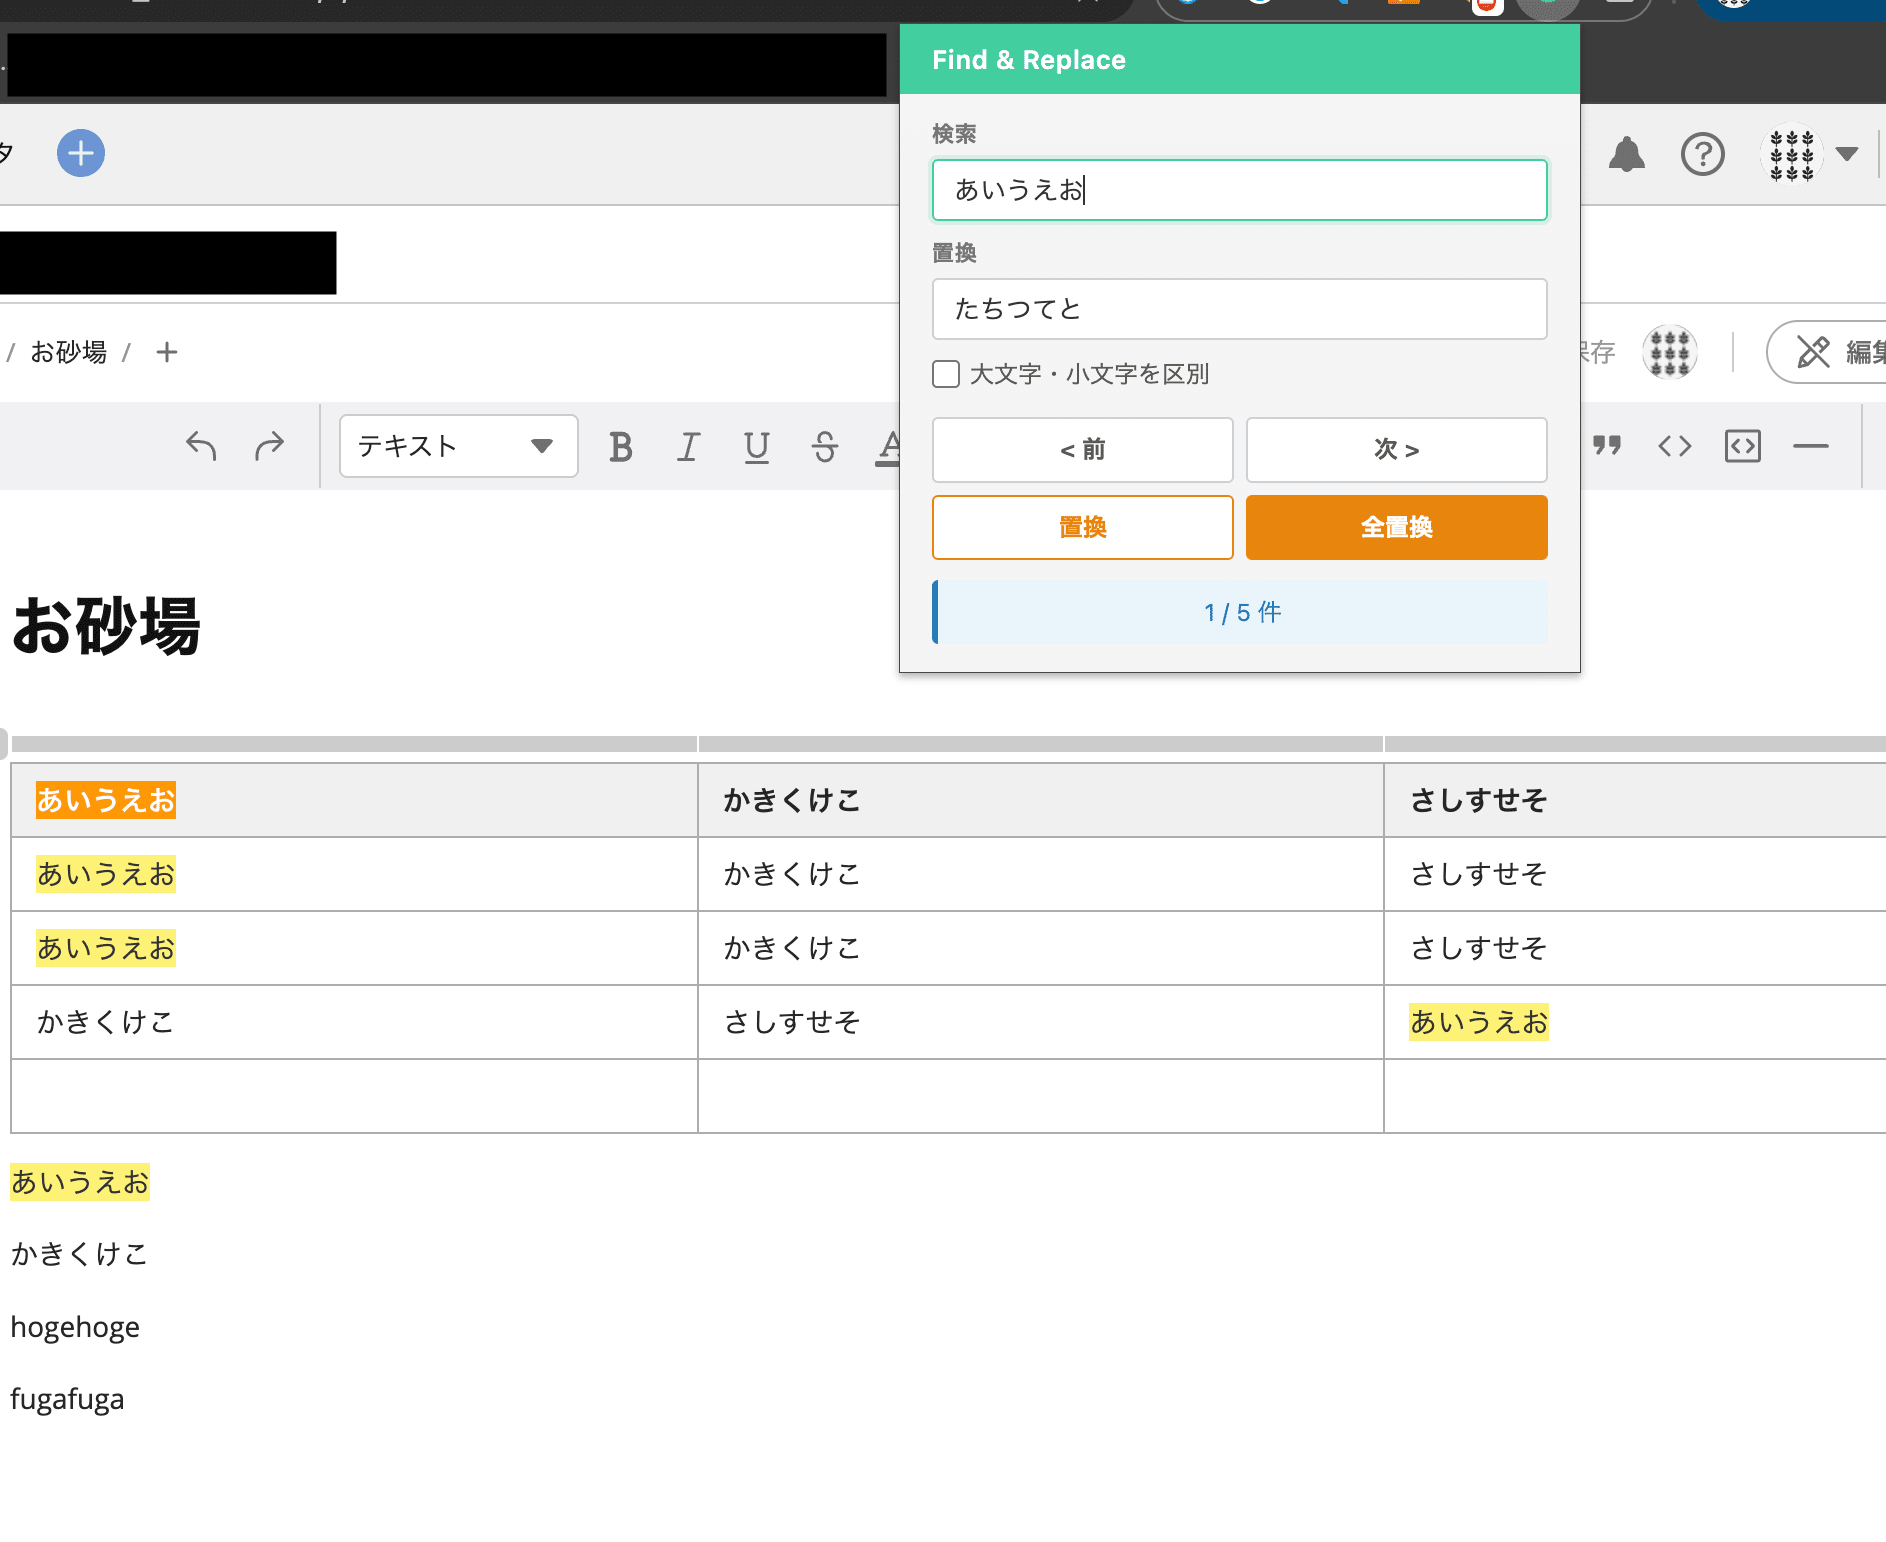Viewport: 1886px width, 1542px height.
Task: Click the Undo arrow icon
Action: pyautogui.click(x=201, y=447)
